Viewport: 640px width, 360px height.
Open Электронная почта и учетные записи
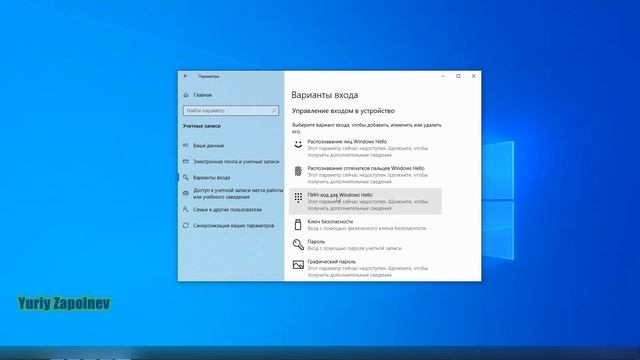tap(236, 162)
